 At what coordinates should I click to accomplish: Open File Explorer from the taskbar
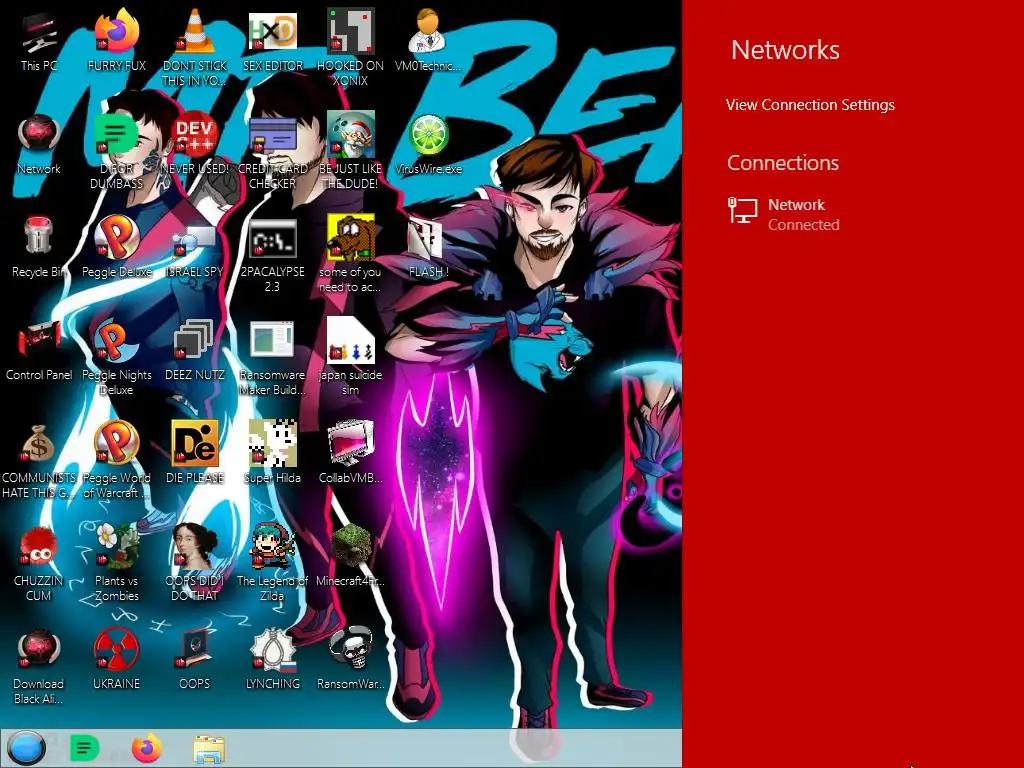(x=210, y=749)
